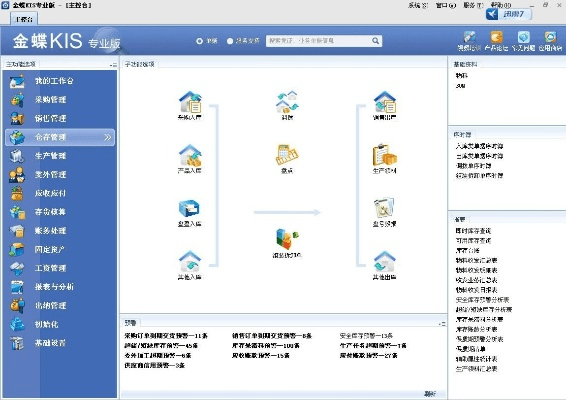Viewport: 566px width, 400px height.
Task: Open 入库类单据序时簿 link
Action: tap(479, 146)
